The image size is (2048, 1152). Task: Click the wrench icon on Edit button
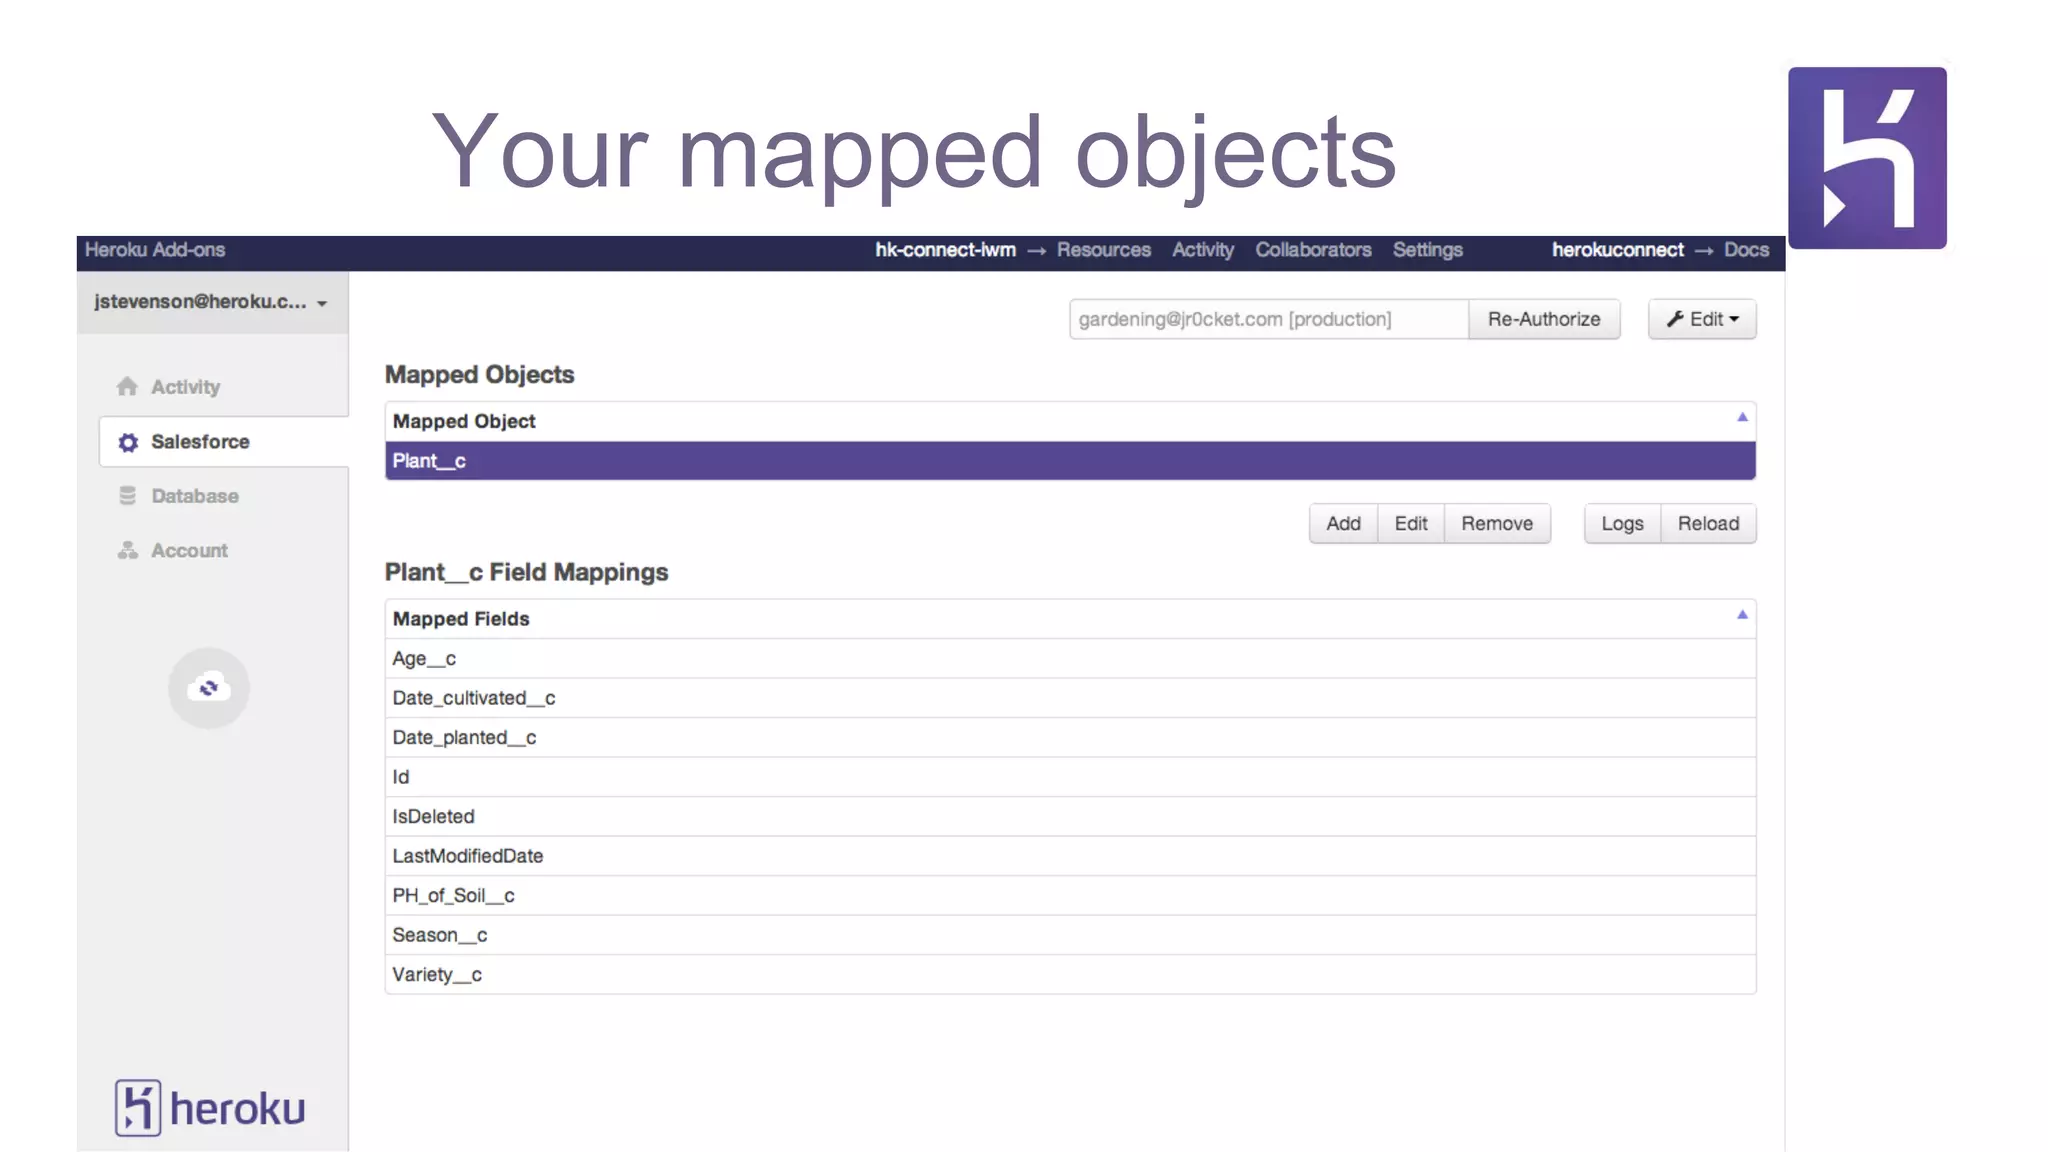[x=1675, y=319]
